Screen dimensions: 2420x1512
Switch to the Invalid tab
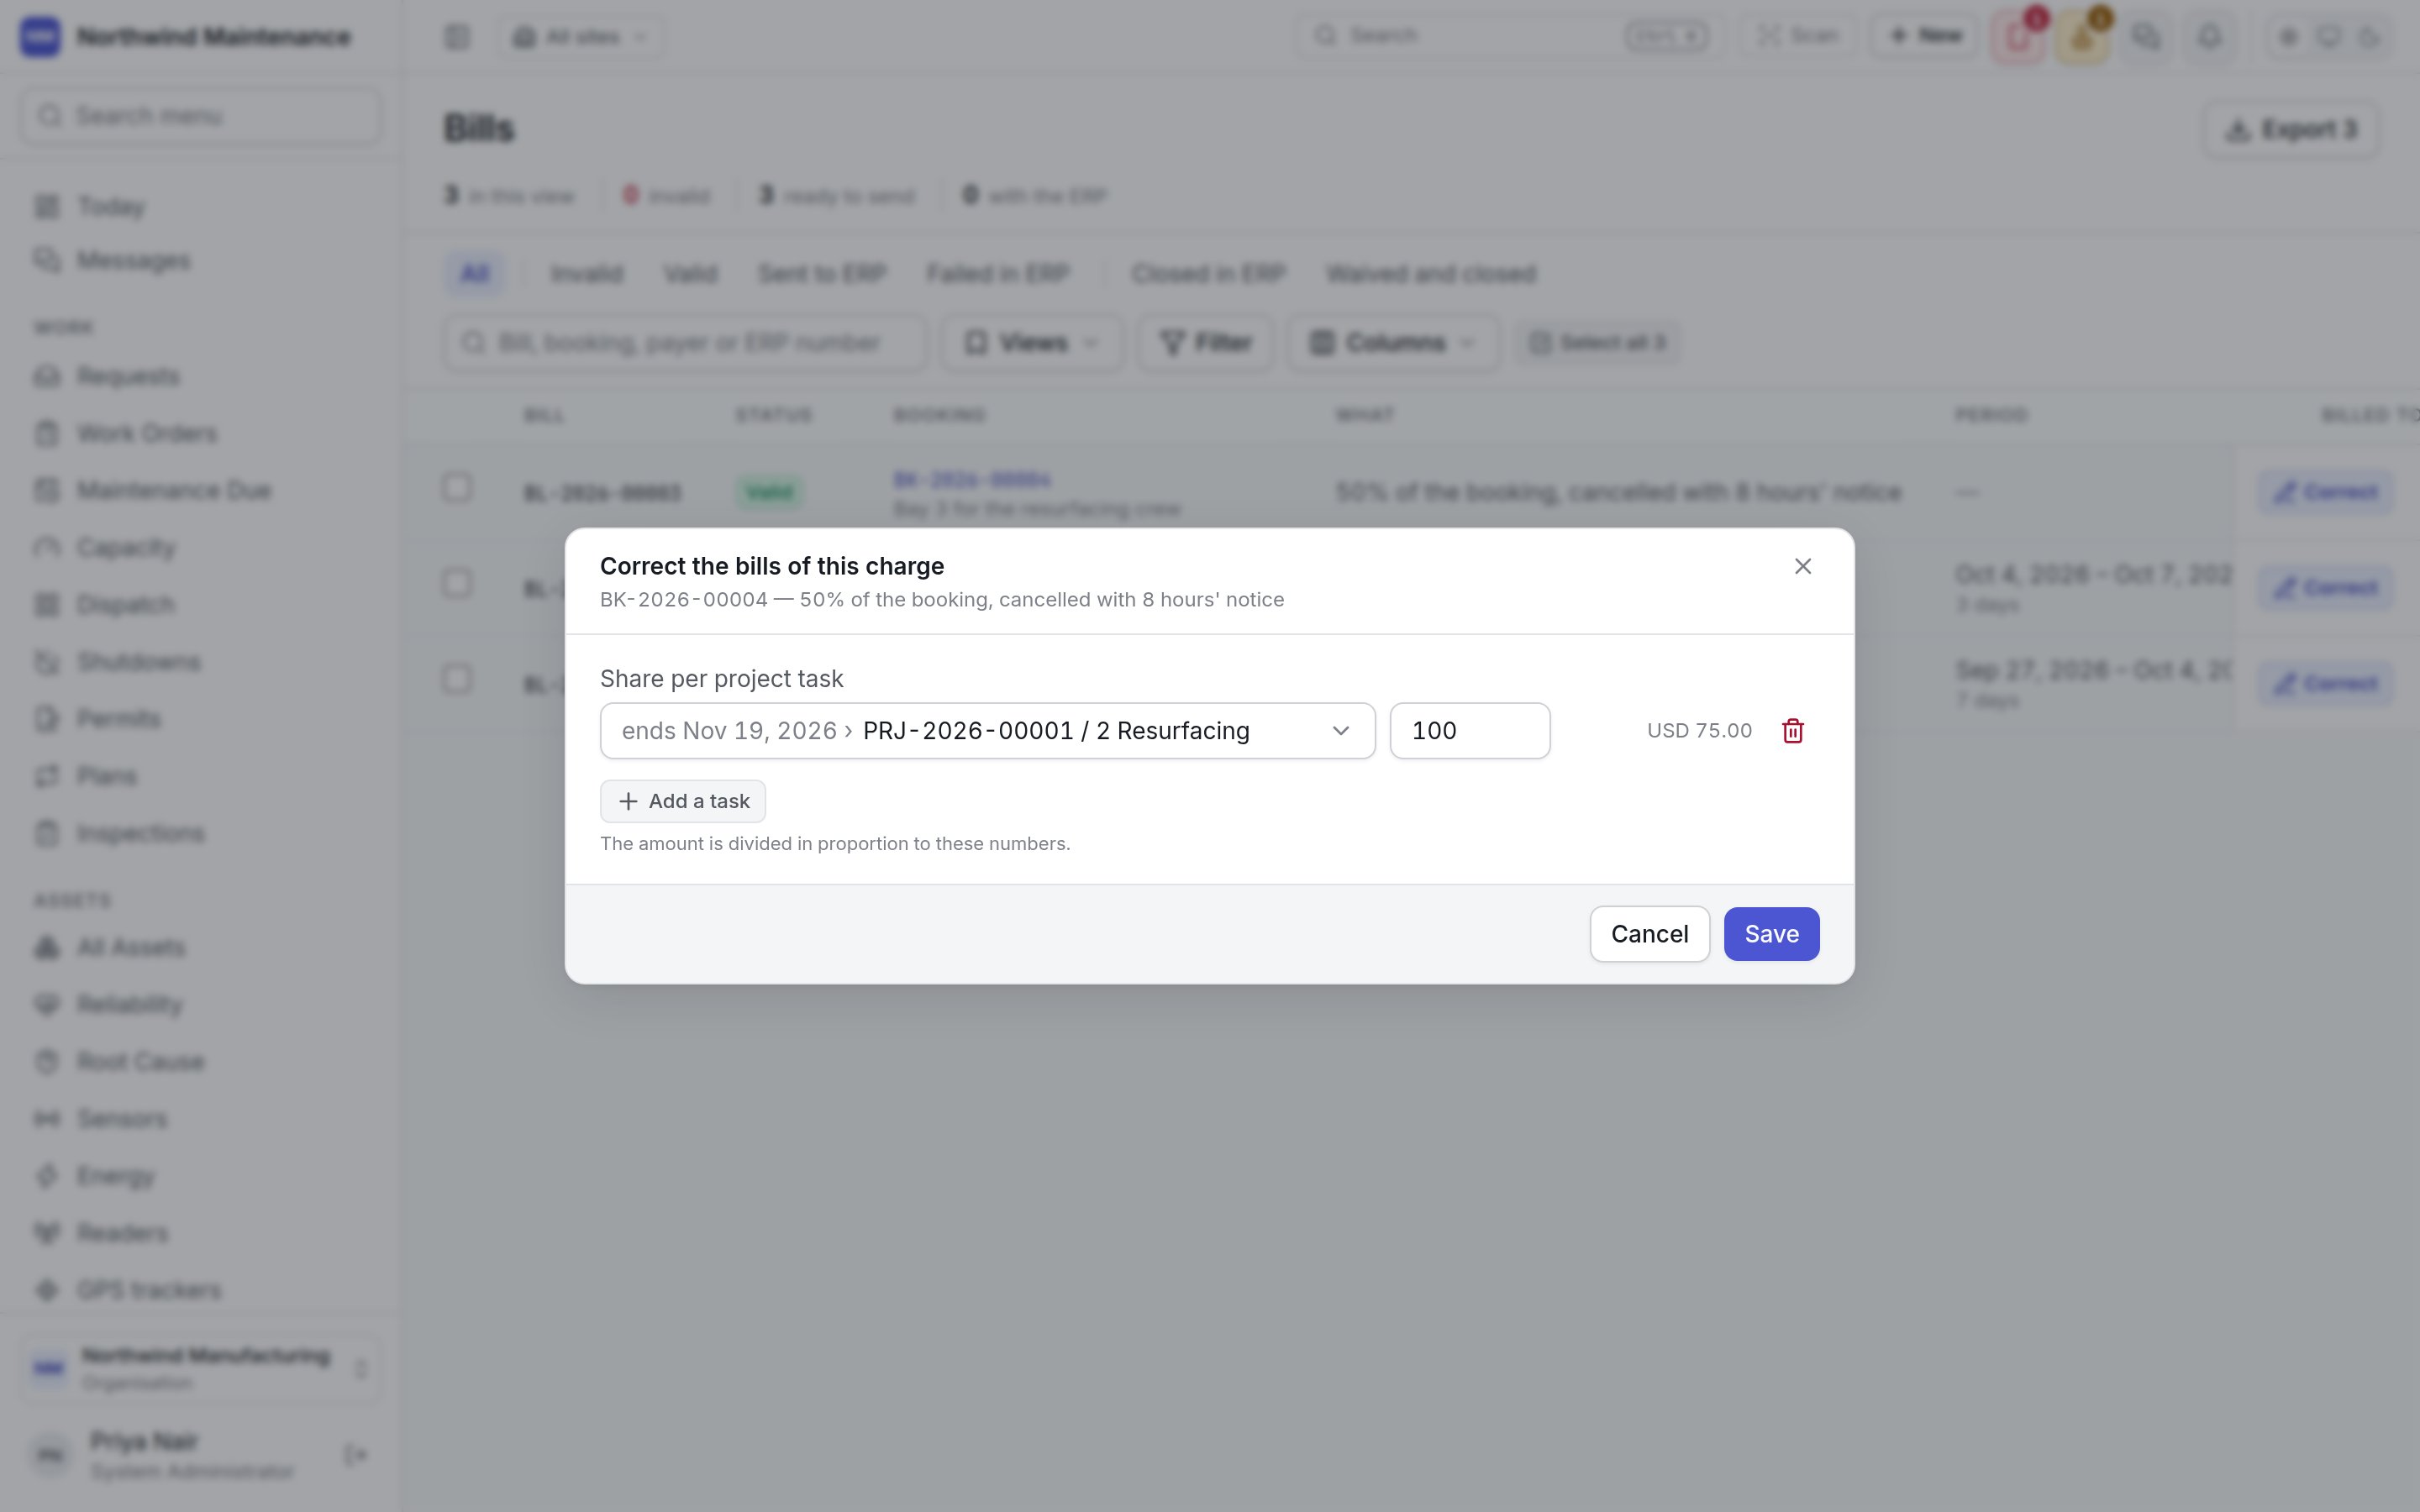click(587, 274)
